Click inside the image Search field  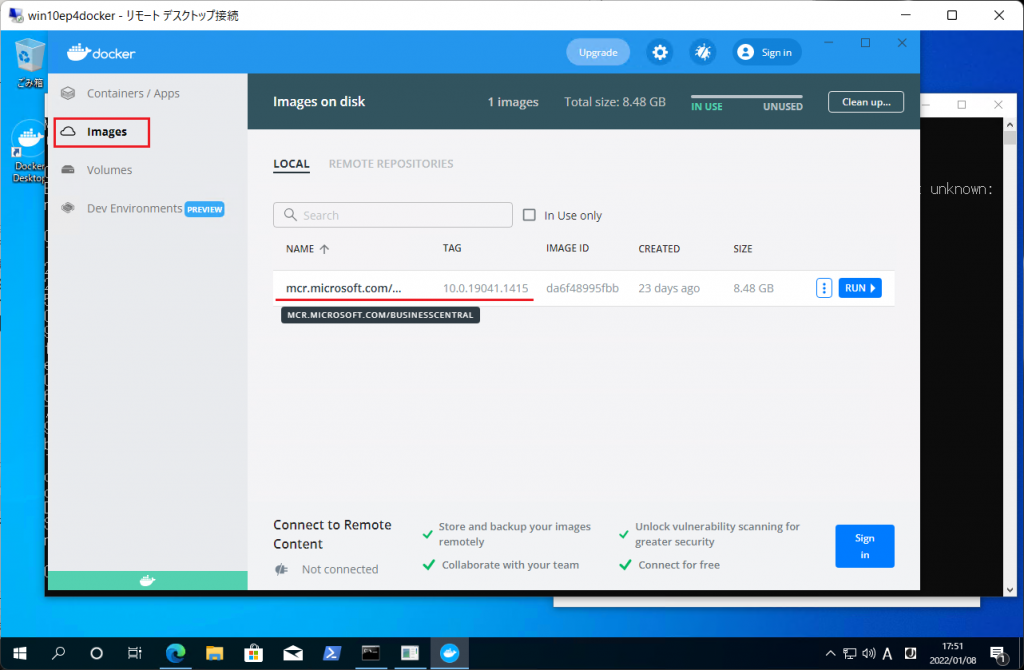tap(392, 215)
